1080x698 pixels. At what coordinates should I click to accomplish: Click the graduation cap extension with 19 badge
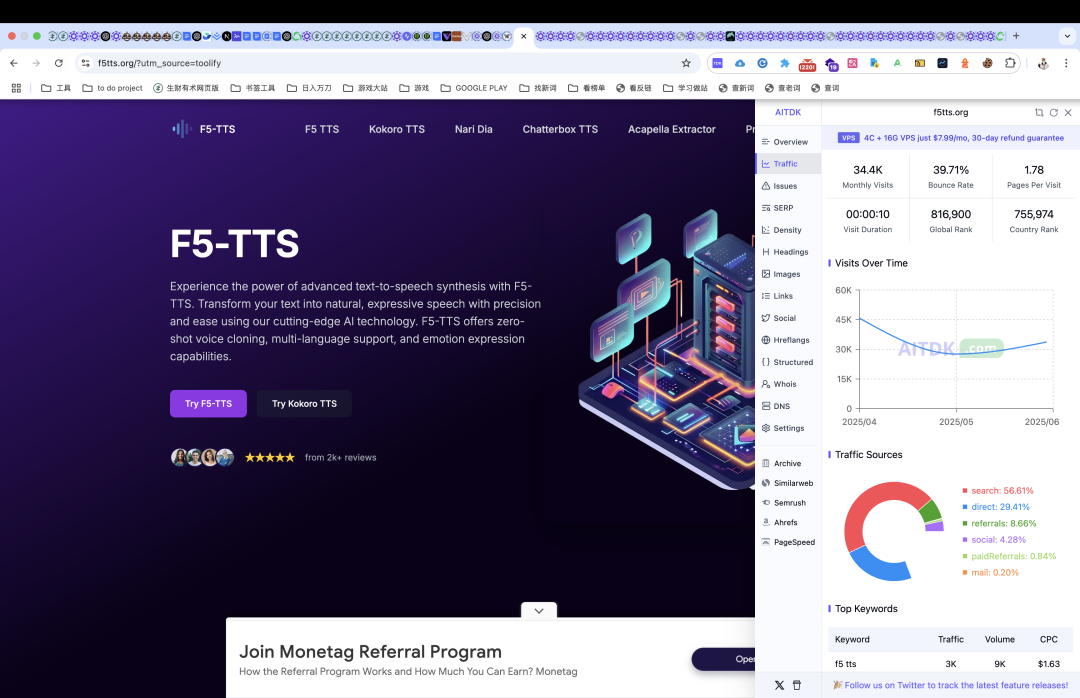click(831, 64)
